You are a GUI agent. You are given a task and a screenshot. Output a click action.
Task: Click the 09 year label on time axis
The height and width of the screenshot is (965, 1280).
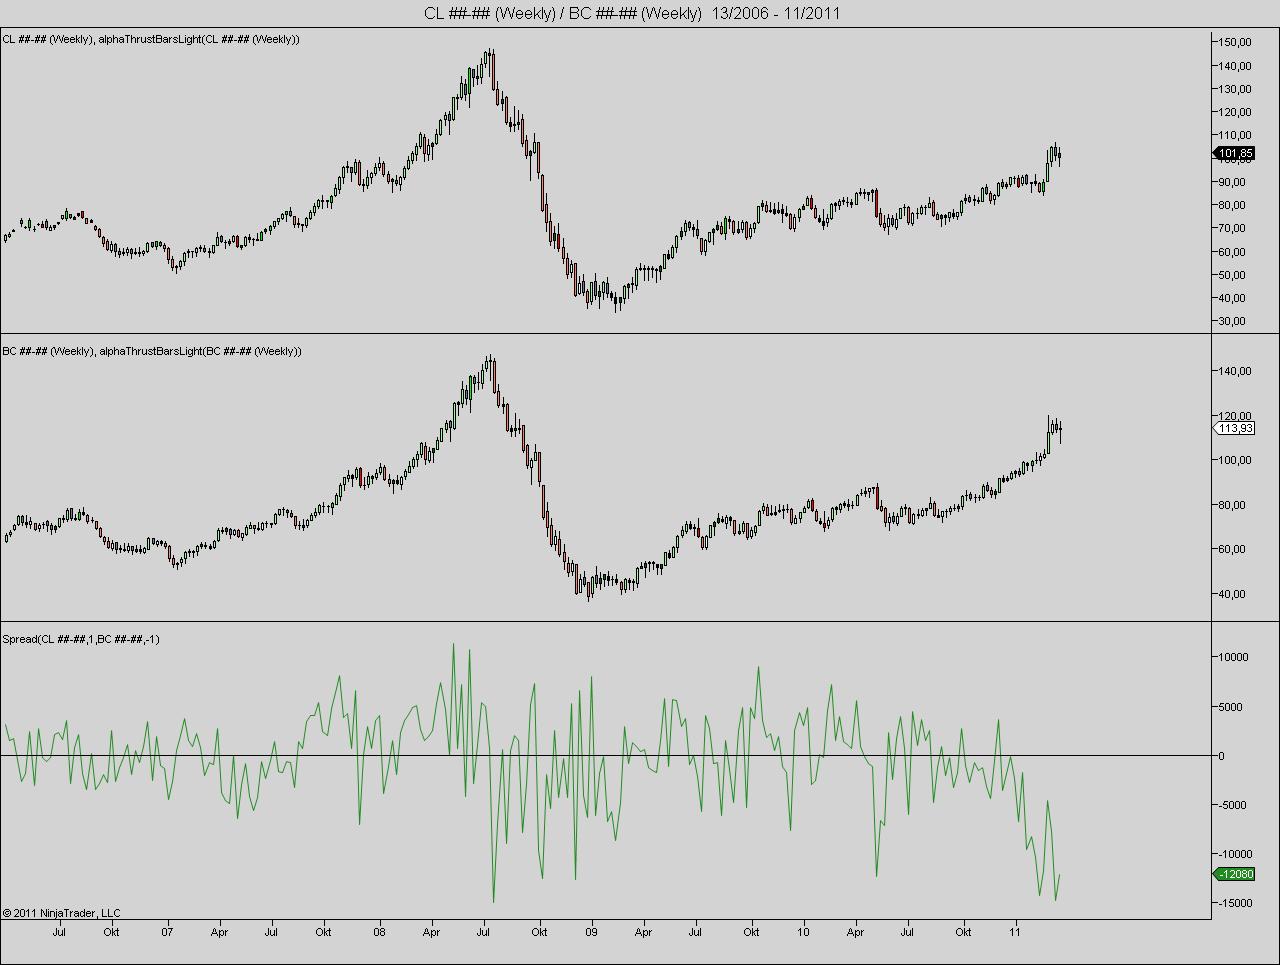(x=591, y=932)
